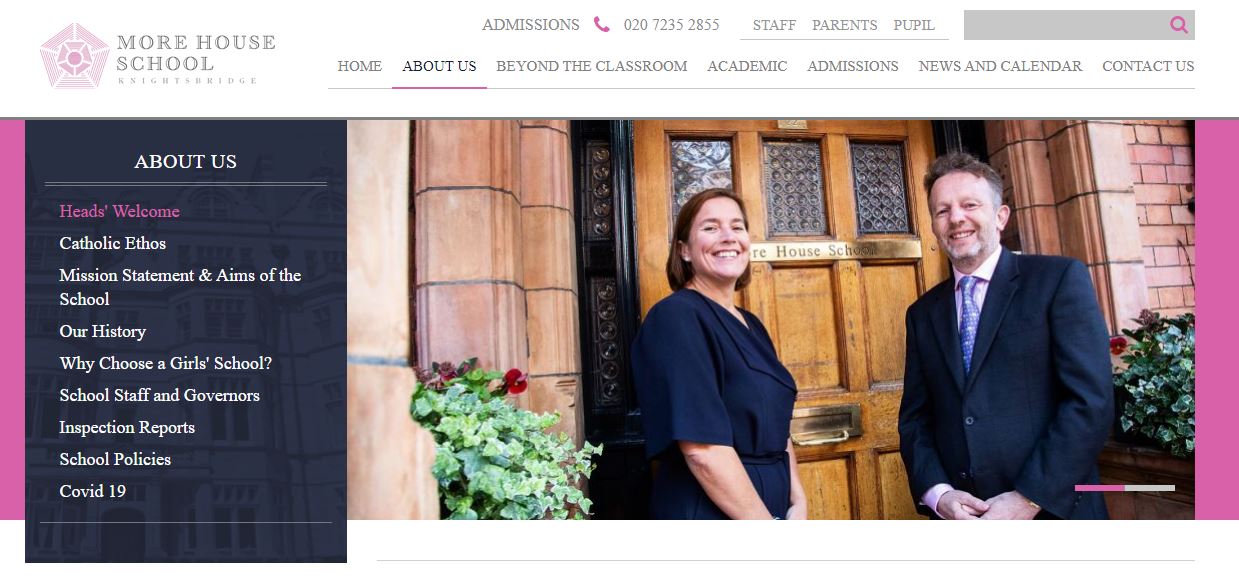Open Beyond the Classroom menu
1239x580 pixels.
[x=592, y=66]
